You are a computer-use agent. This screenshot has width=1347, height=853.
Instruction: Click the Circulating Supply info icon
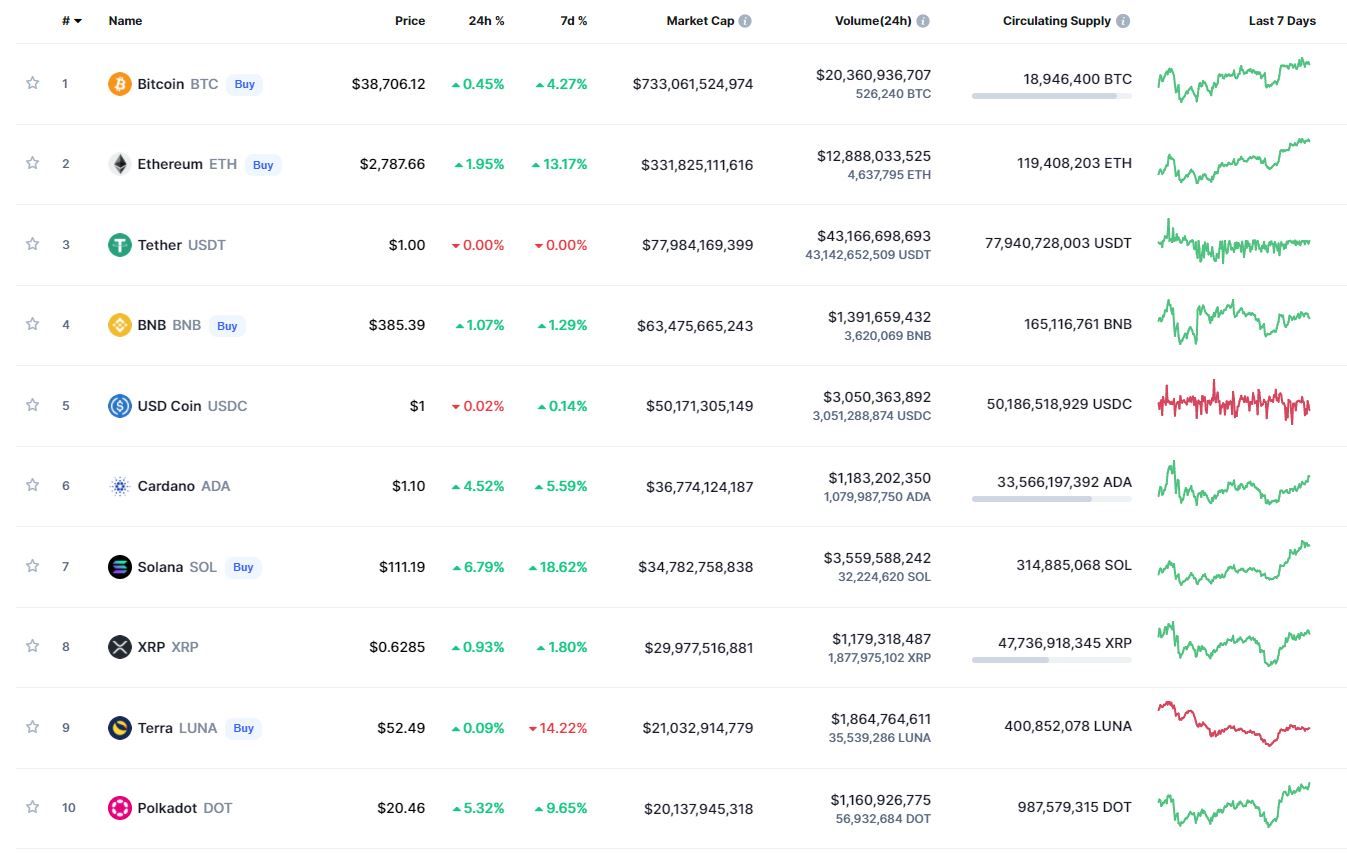coord(1123,21)
